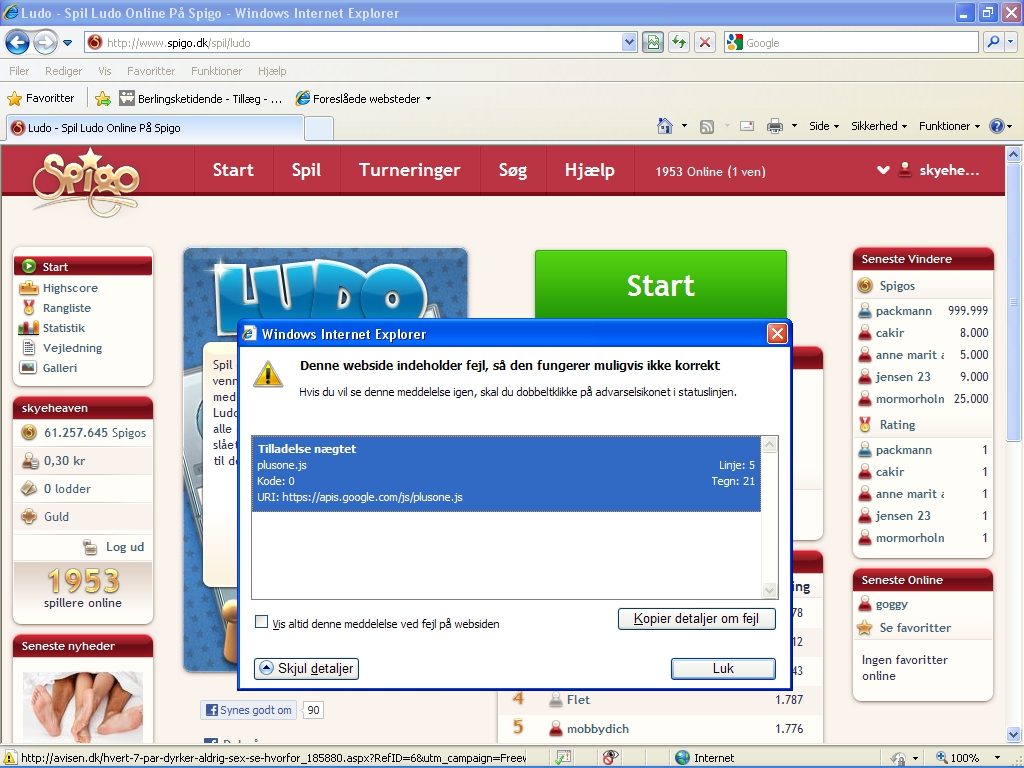Click the Luk button in dialog
Image resolution: width=1024 pixels, height=768 pixels.
(723, 668)
